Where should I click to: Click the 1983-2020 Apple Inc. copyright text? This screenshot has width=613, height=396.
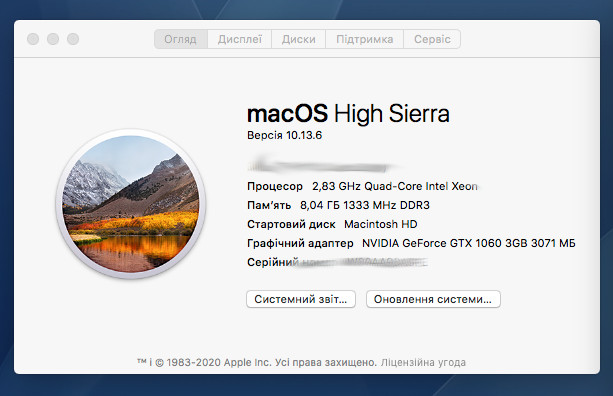(256, 362)
